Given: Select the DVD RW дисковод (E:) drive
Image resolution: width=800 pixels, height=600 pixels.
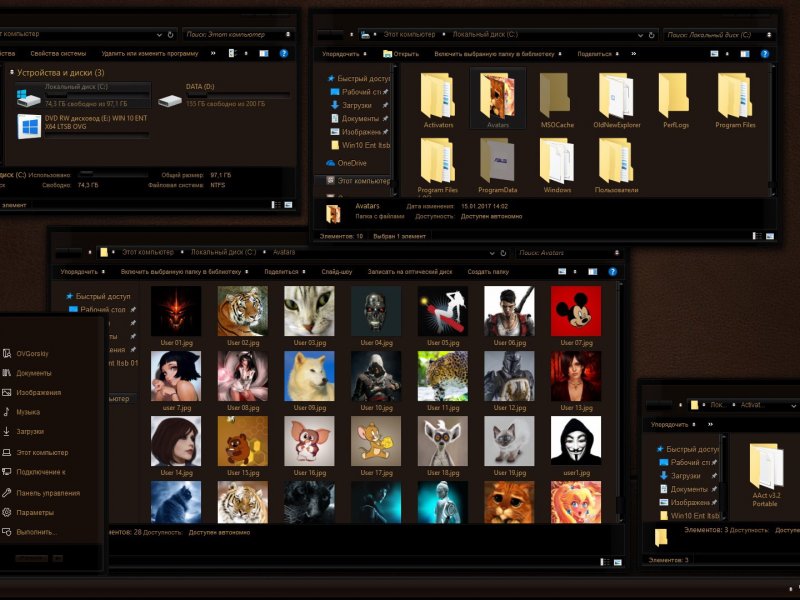Looking at the screenshot, I should coord(83,126).
